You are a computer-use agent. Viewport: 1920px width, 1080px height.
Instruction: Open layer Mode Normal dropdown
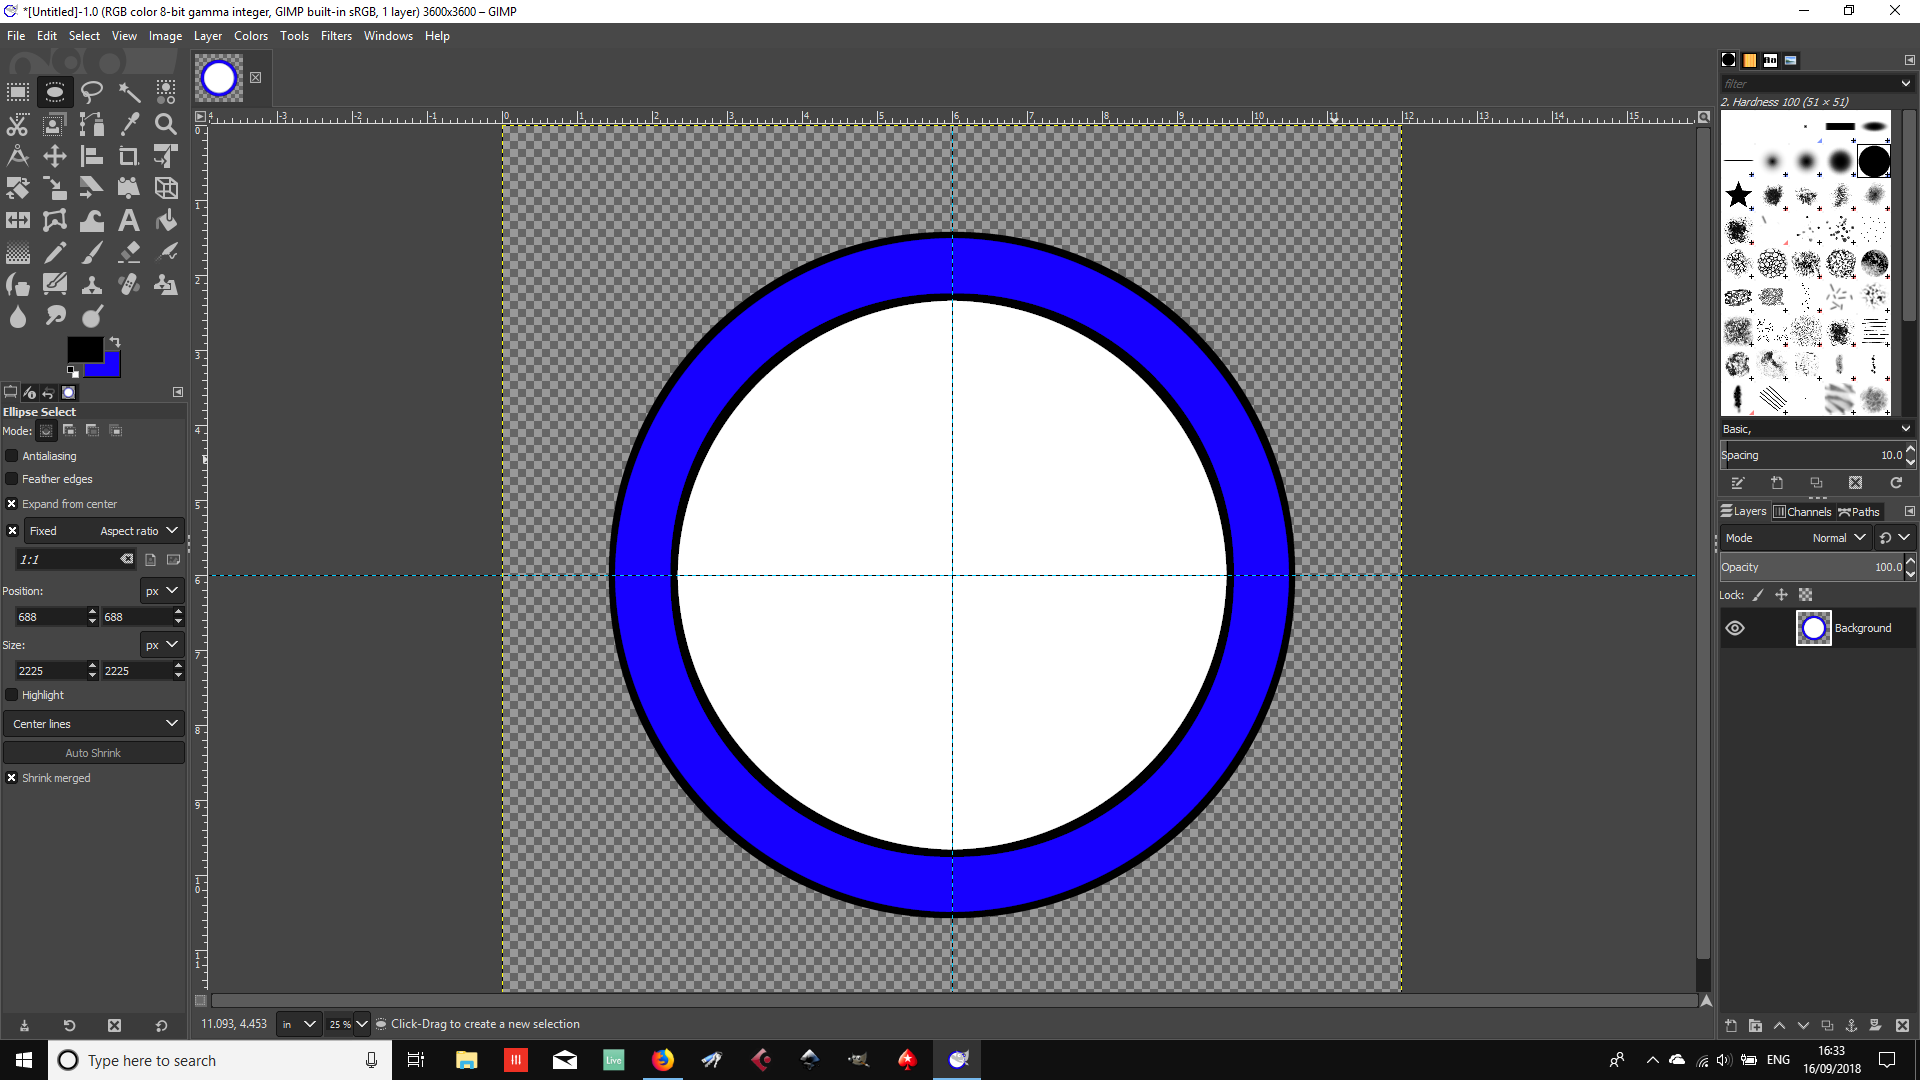[x=1838, y=538]
